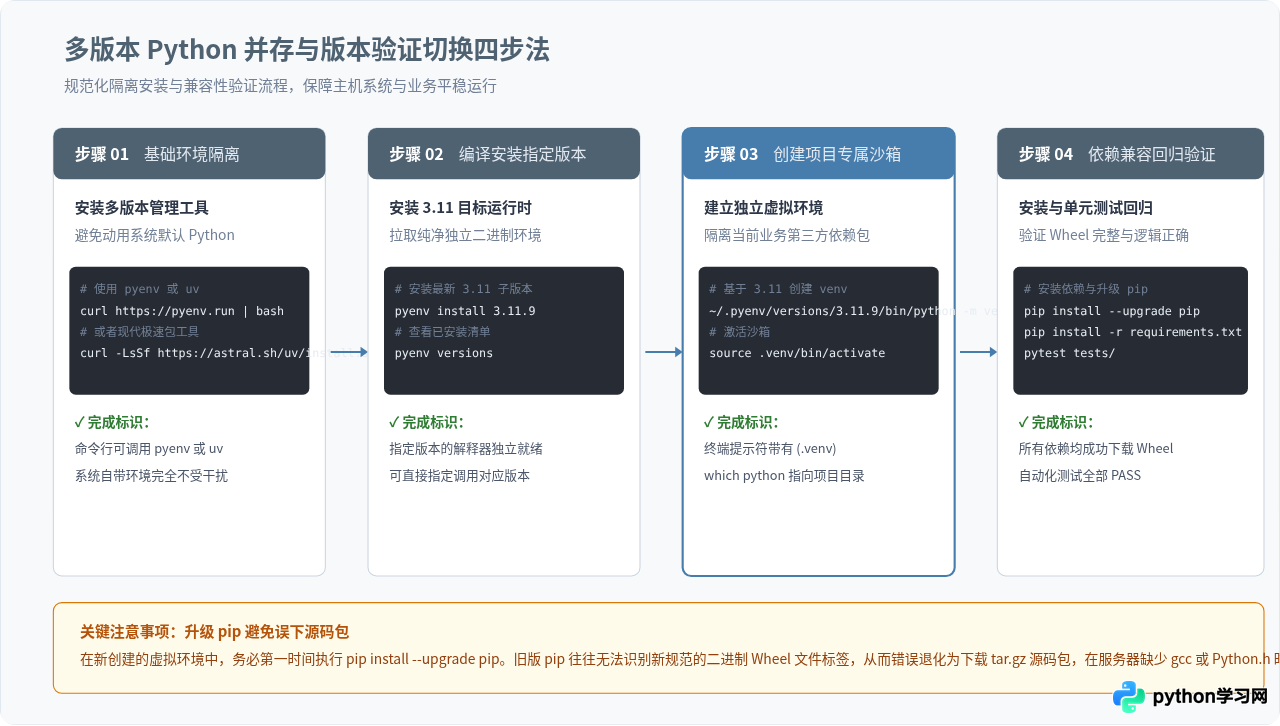Click the text 终端提示符带有 (.venv)
Screen dimensions: 1280x726
770,449
